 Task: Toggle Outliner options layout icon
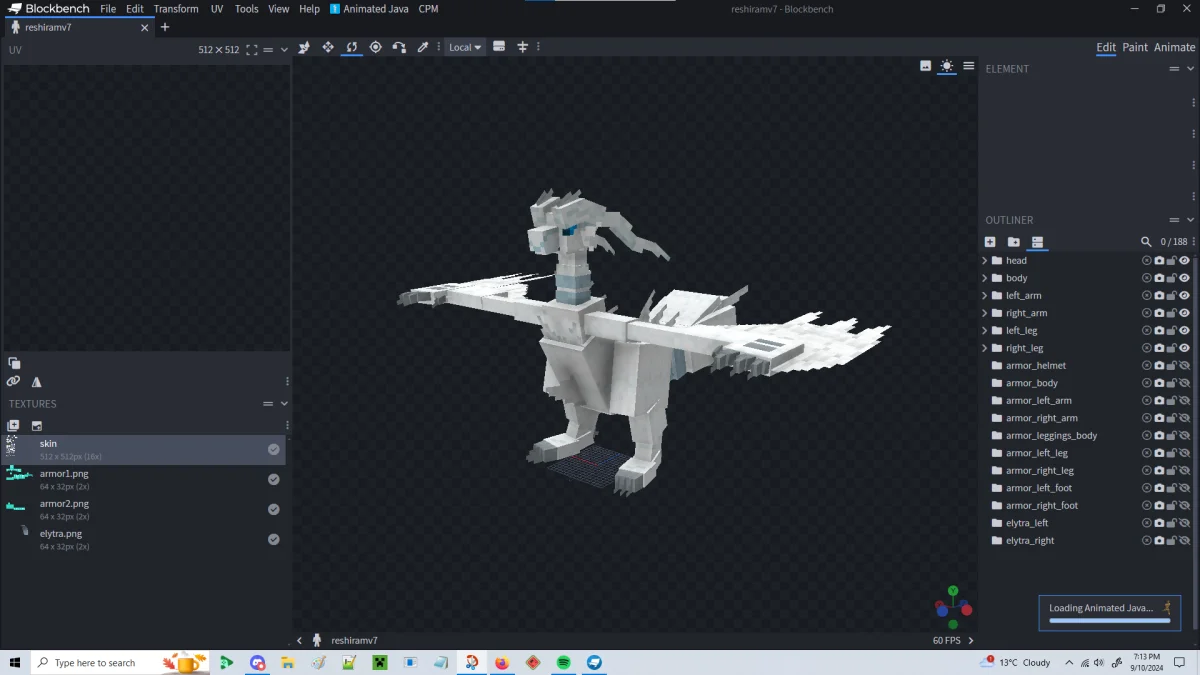pos(1037,242)
